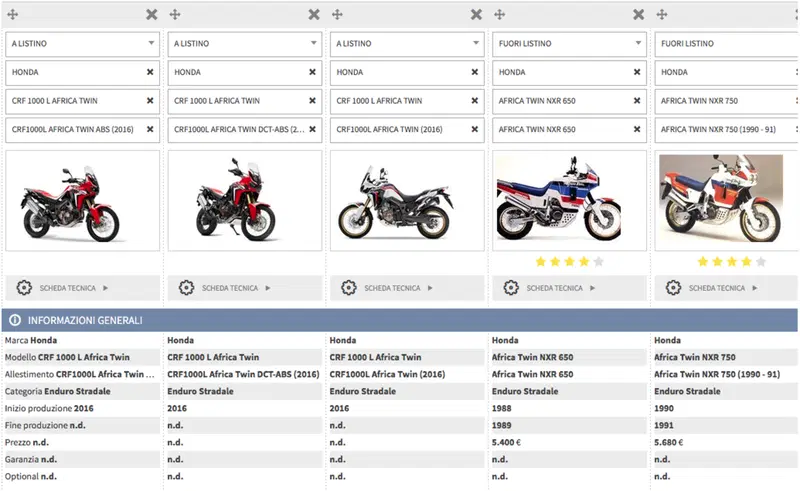Clear AFRICA TWIN NXR 650 model field X
Screen dimensions: 800x491
(637, 101)
